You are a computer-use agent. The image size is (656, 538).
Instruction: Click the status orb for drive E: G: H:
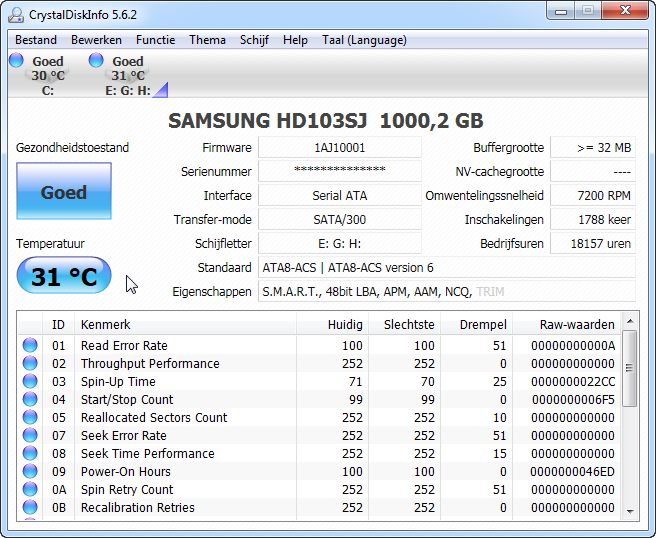pos(96,61)
